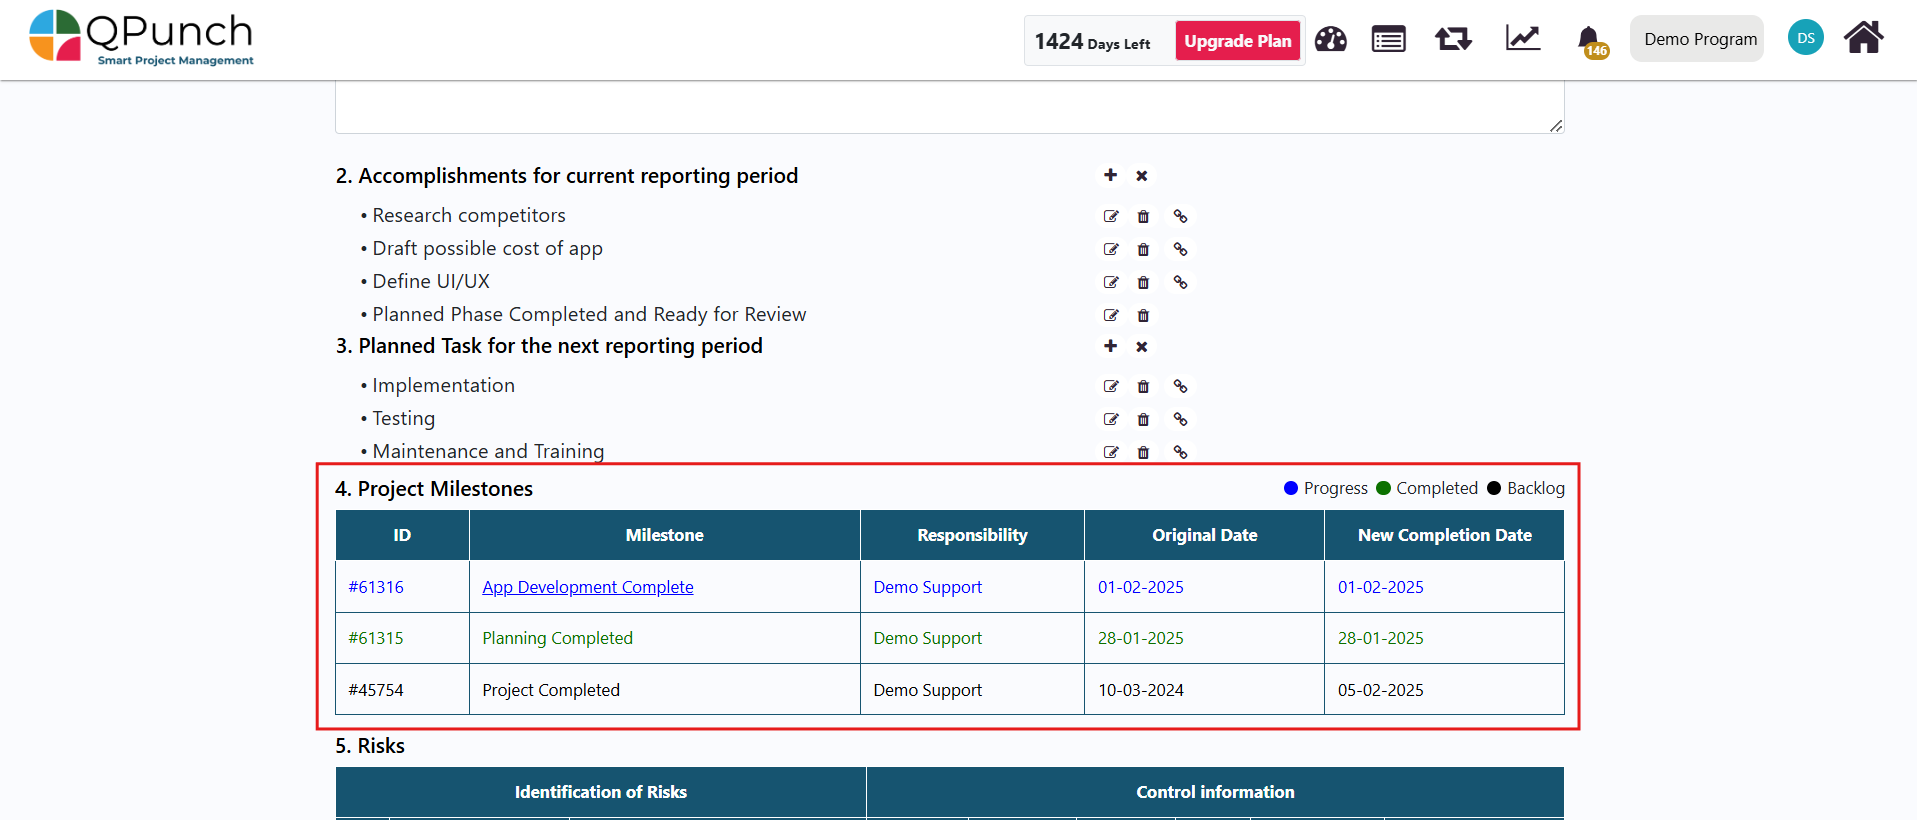Click the 1424 Days Left label

click(1092, 42)
